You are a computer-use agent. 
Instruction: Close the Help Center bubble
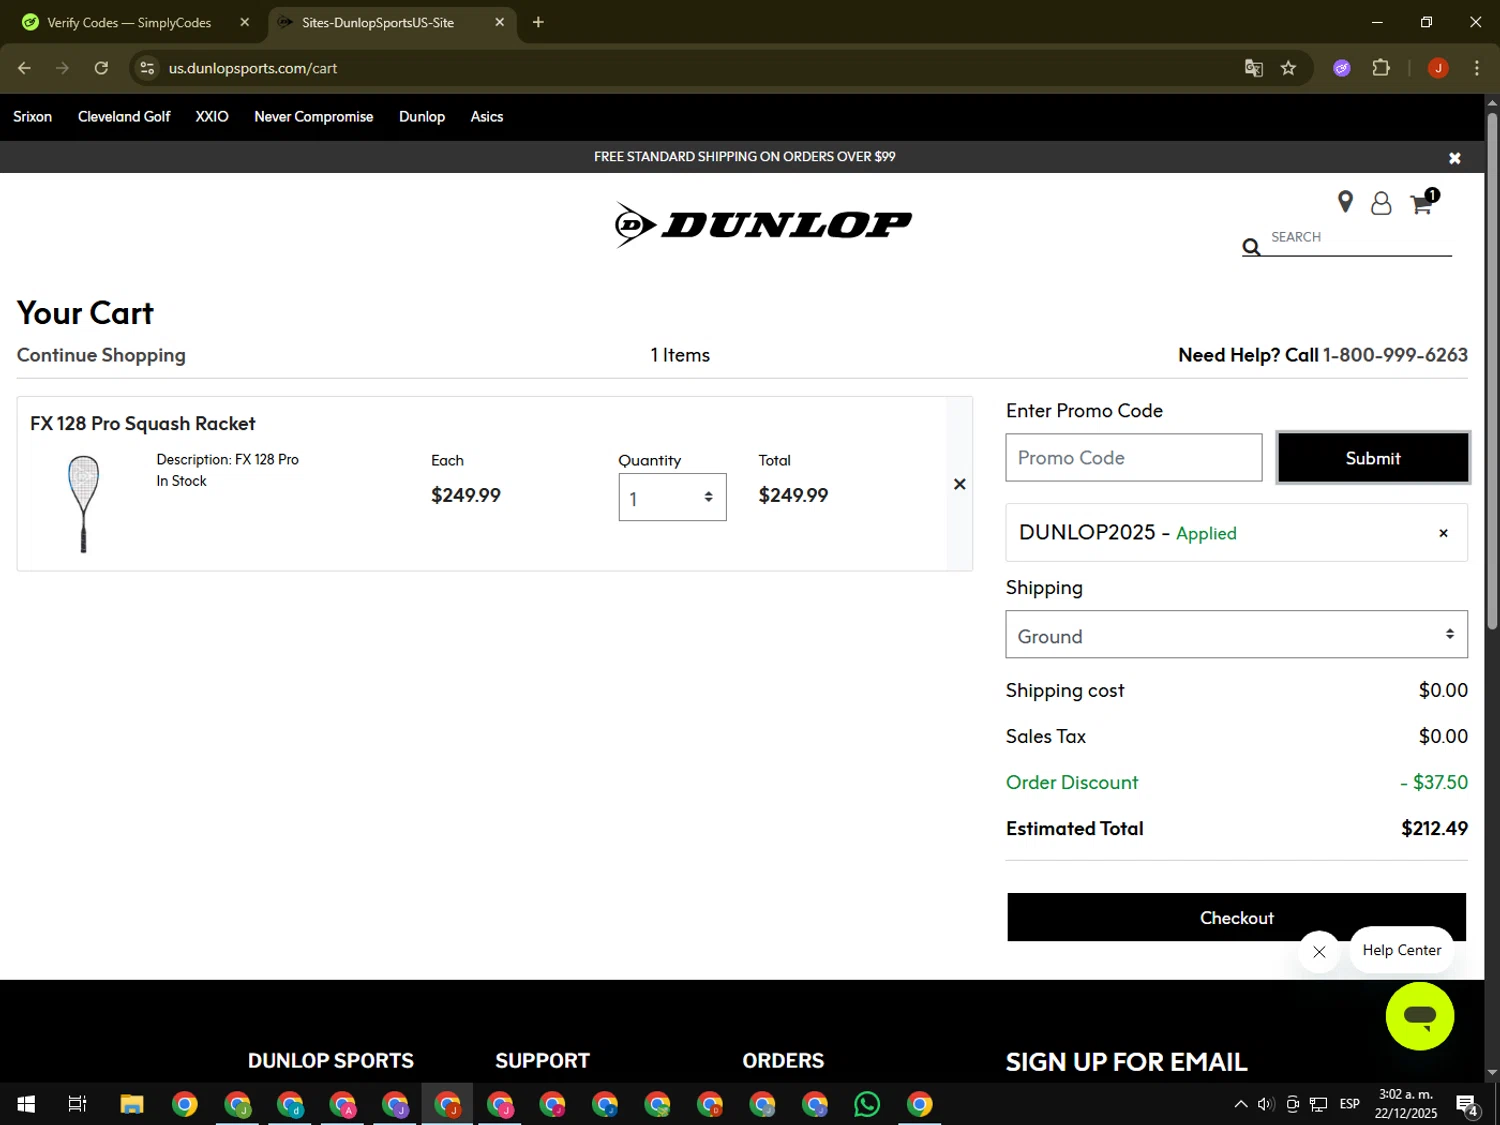[x=1319, y=952]
